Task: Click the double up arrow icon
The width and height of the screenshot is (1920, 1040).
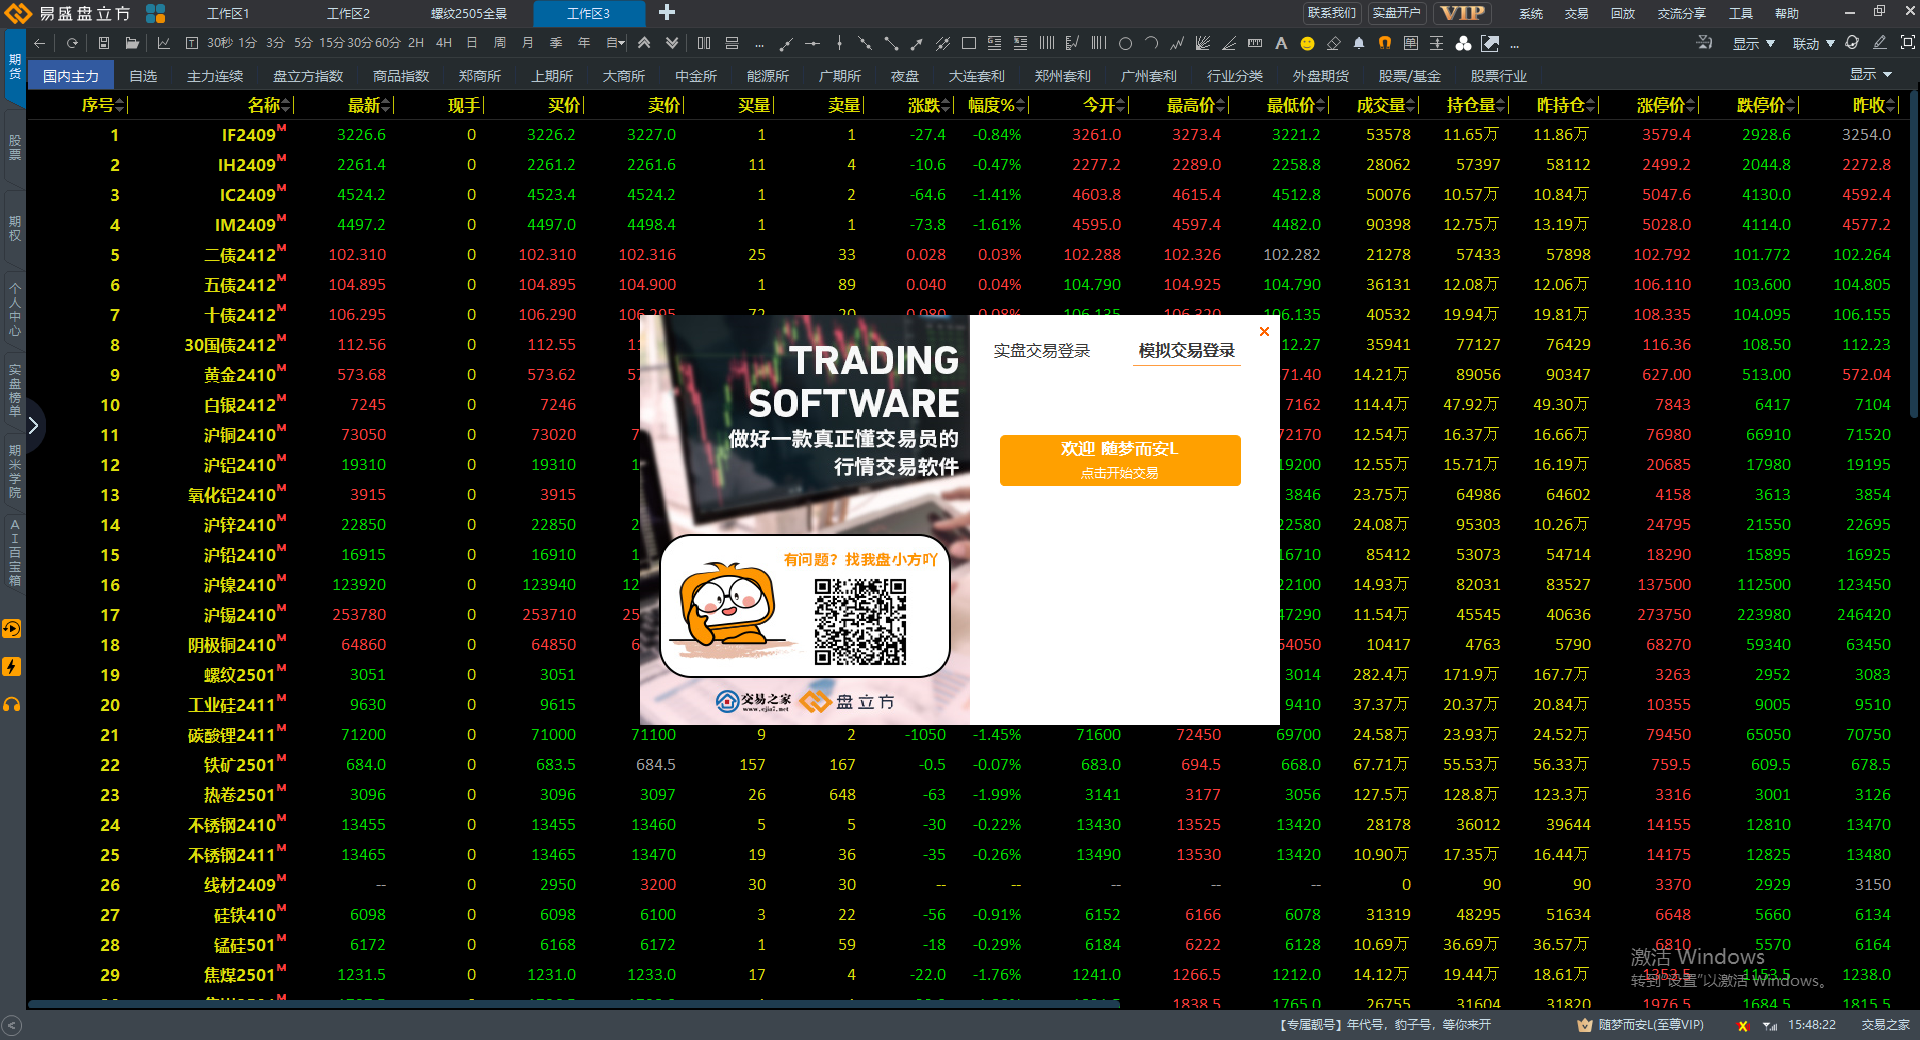Action: click(x=644, y=43)
